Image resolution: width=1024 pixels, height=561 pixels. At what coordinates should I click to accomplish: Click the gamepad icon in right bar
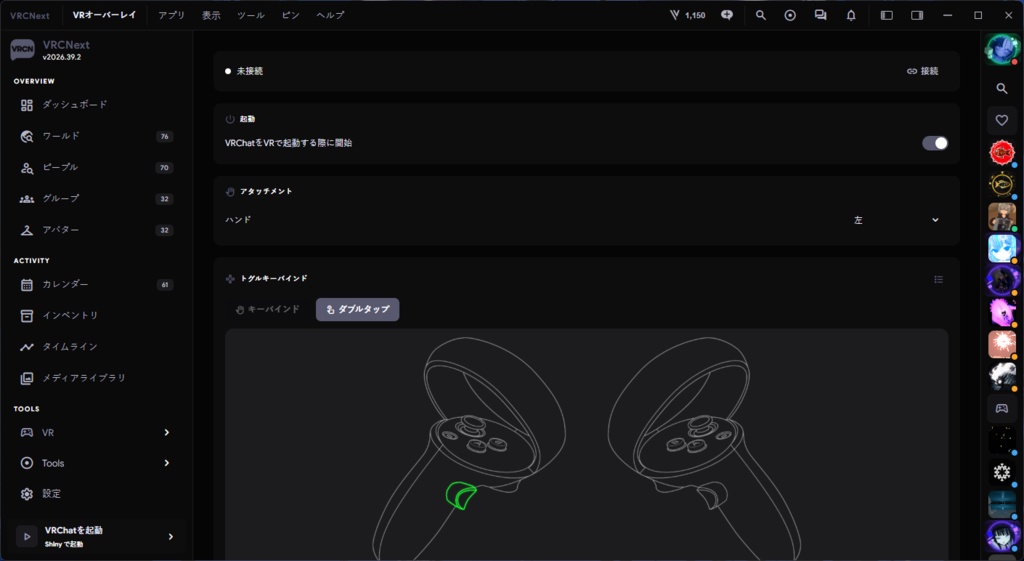click(1002, 408)
